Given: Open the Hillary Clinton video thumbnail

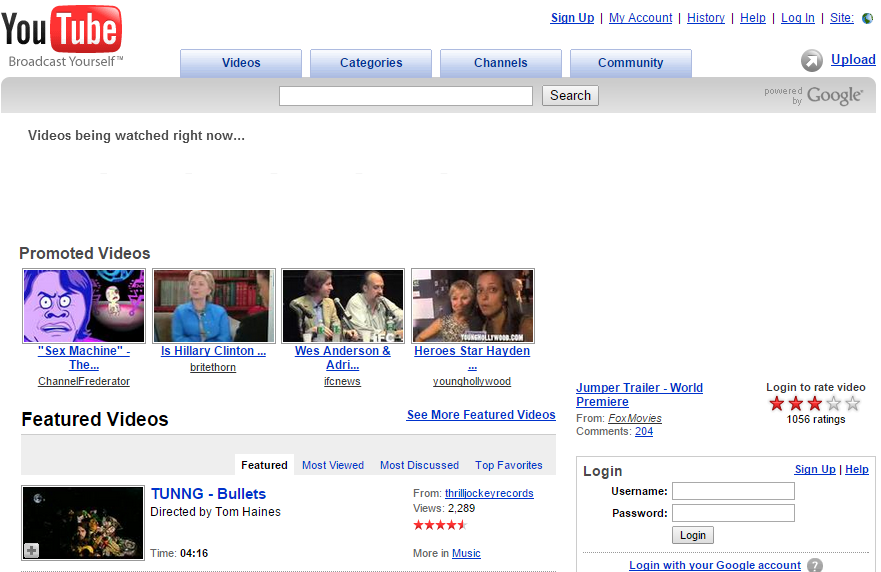Looking at the screenshot, I should (x=214, y=306).
